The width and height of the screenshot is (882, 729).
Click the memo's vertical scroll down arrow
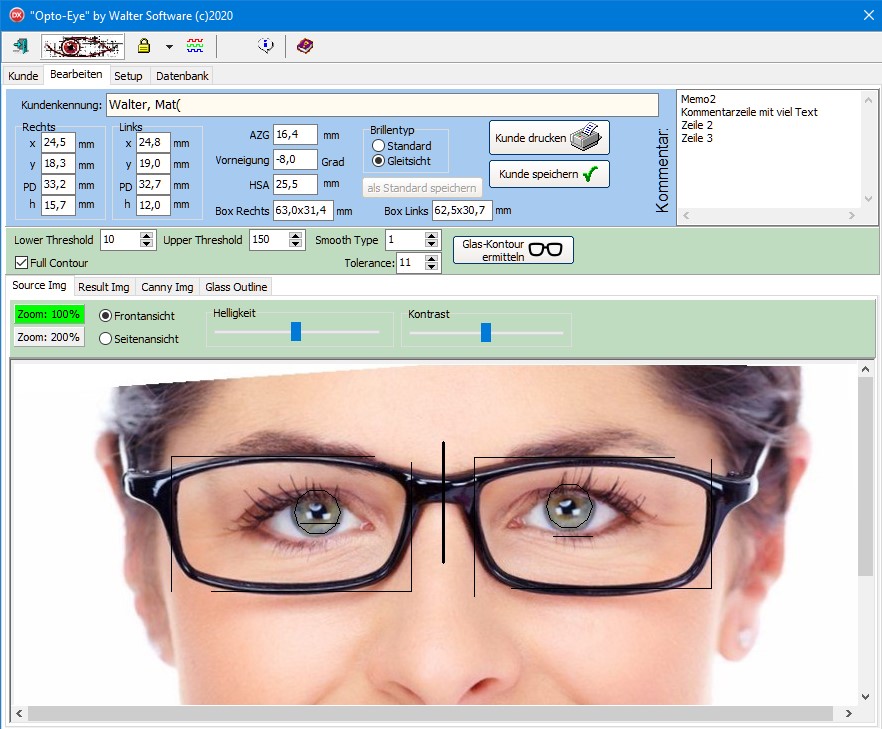tap(868, 199)
